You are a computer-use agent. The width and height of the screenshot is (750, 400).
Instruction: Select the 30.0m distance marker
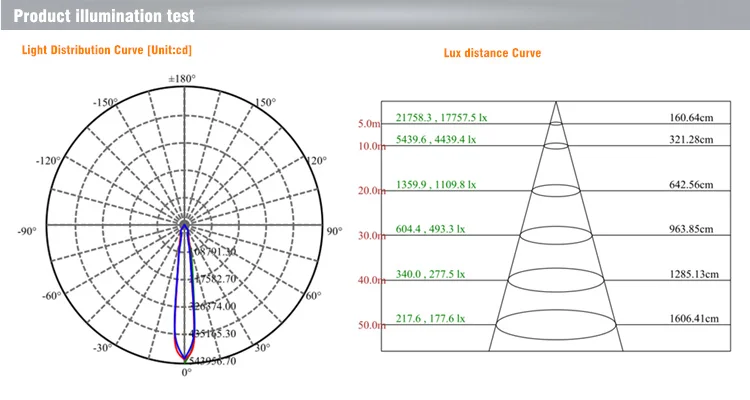pos(371,236)
